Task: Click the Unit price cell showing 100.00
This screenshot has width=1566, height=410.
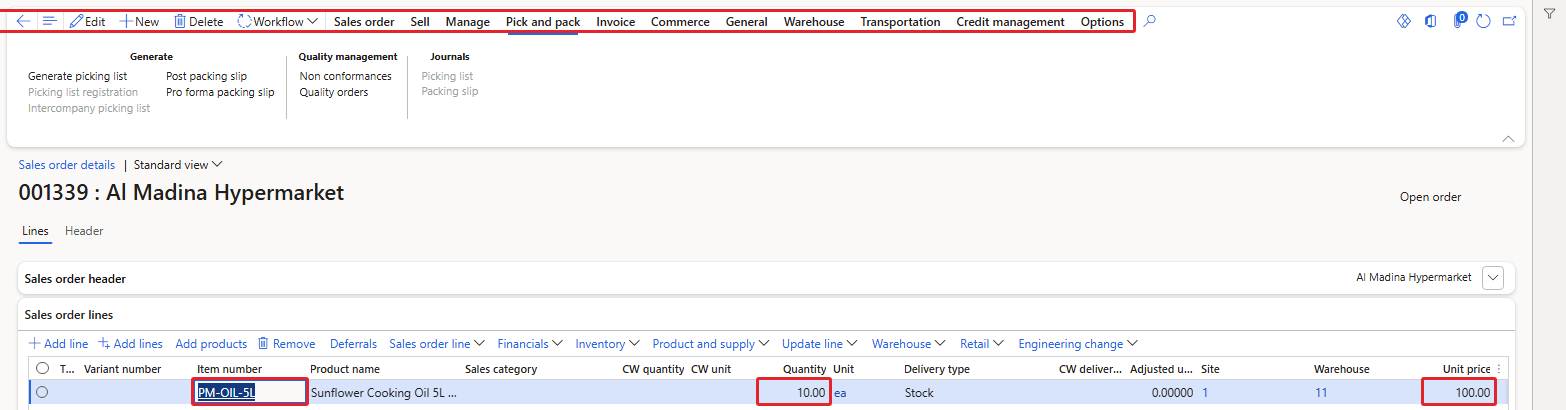Action: (1458, 393)
